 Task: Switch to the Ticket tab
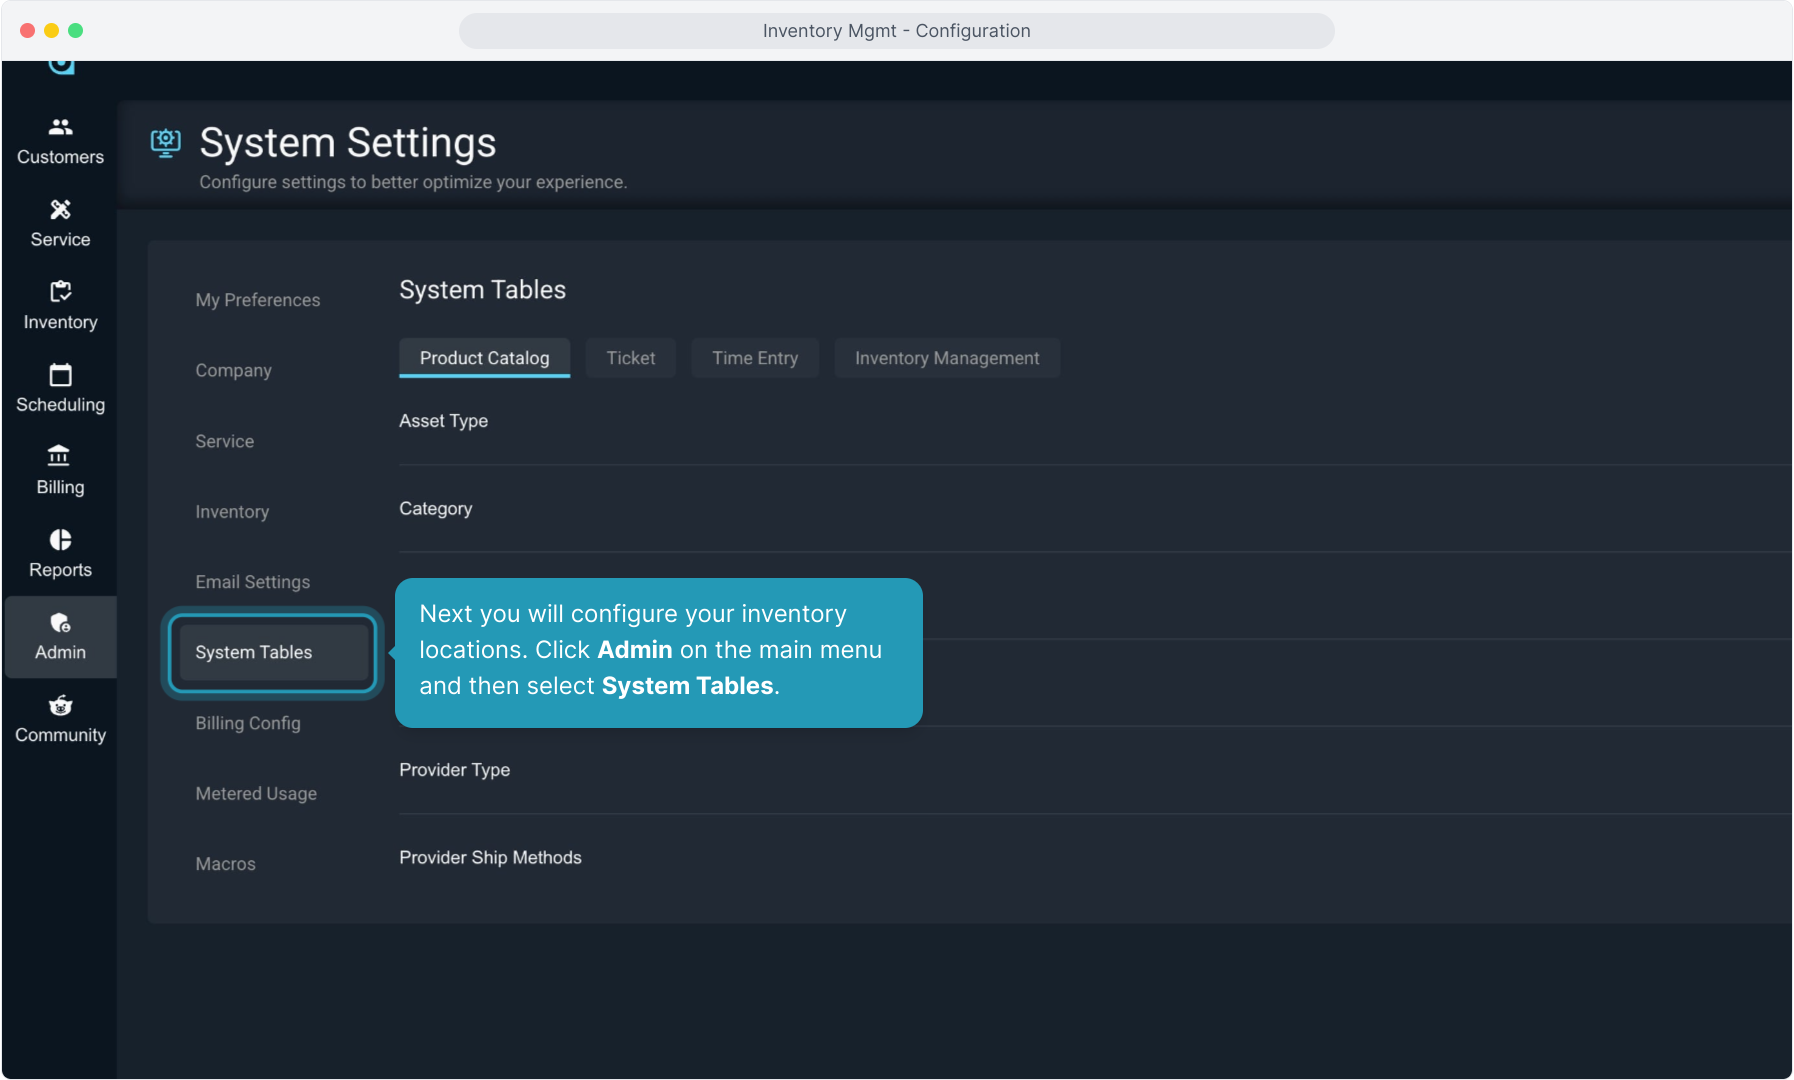(x=630, y=358)
